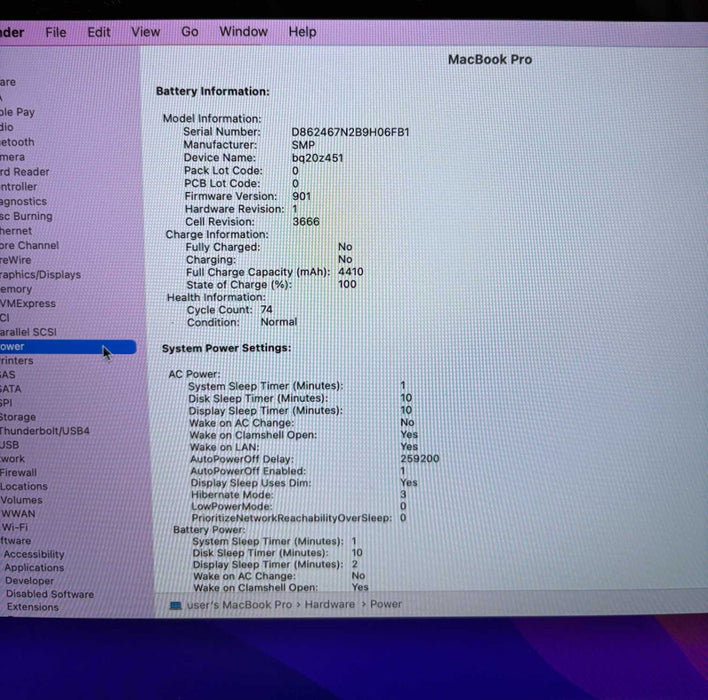The image size is (708, 700).
Task: Click the Charge Information label
Action: click(x=217, y=234)
